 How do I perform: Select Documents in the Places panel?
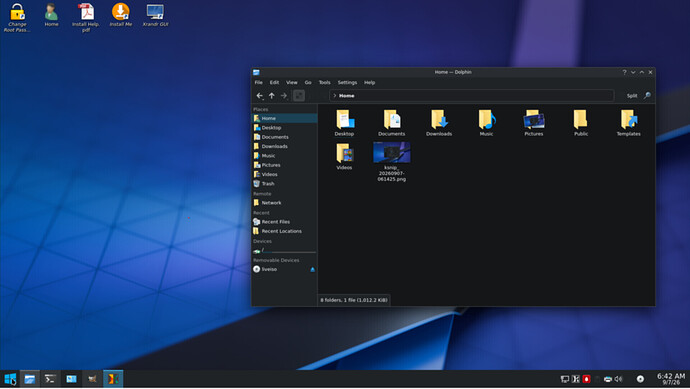[284, 137]
